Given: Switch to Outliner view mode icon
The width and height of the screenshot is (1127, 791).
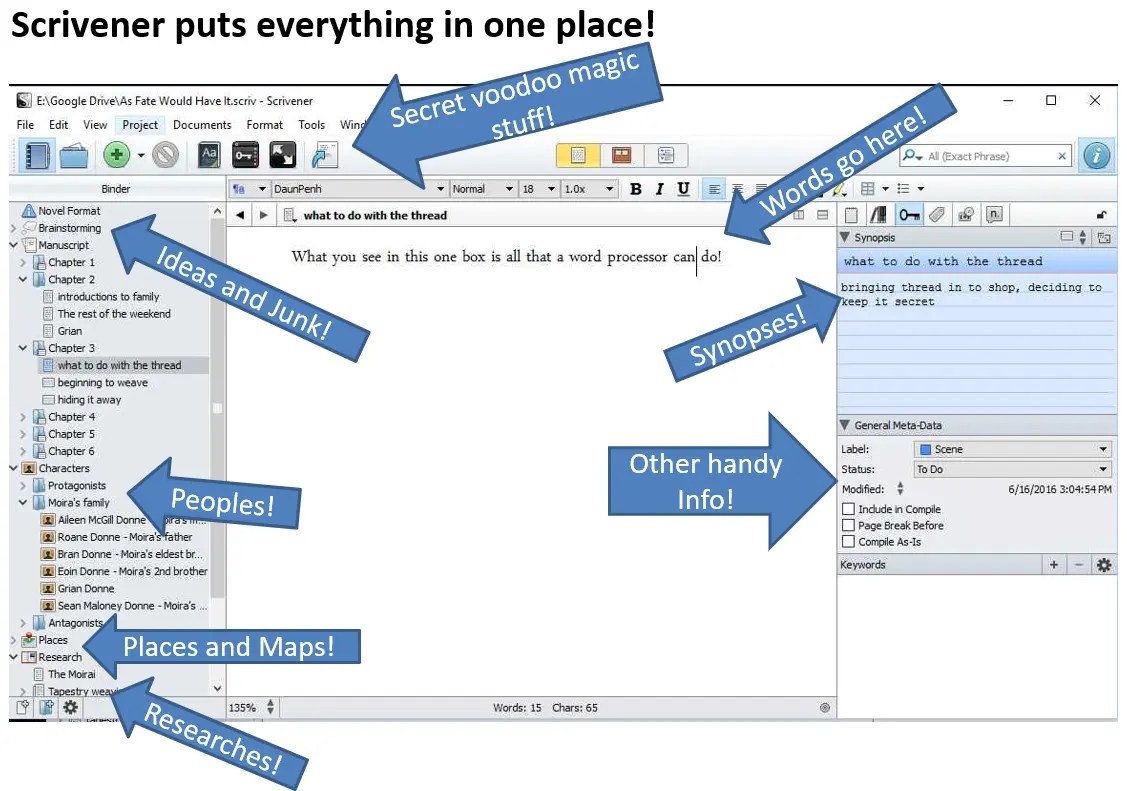Looking at the screenshot, I should pyautogui.click(x=666, y=155).
